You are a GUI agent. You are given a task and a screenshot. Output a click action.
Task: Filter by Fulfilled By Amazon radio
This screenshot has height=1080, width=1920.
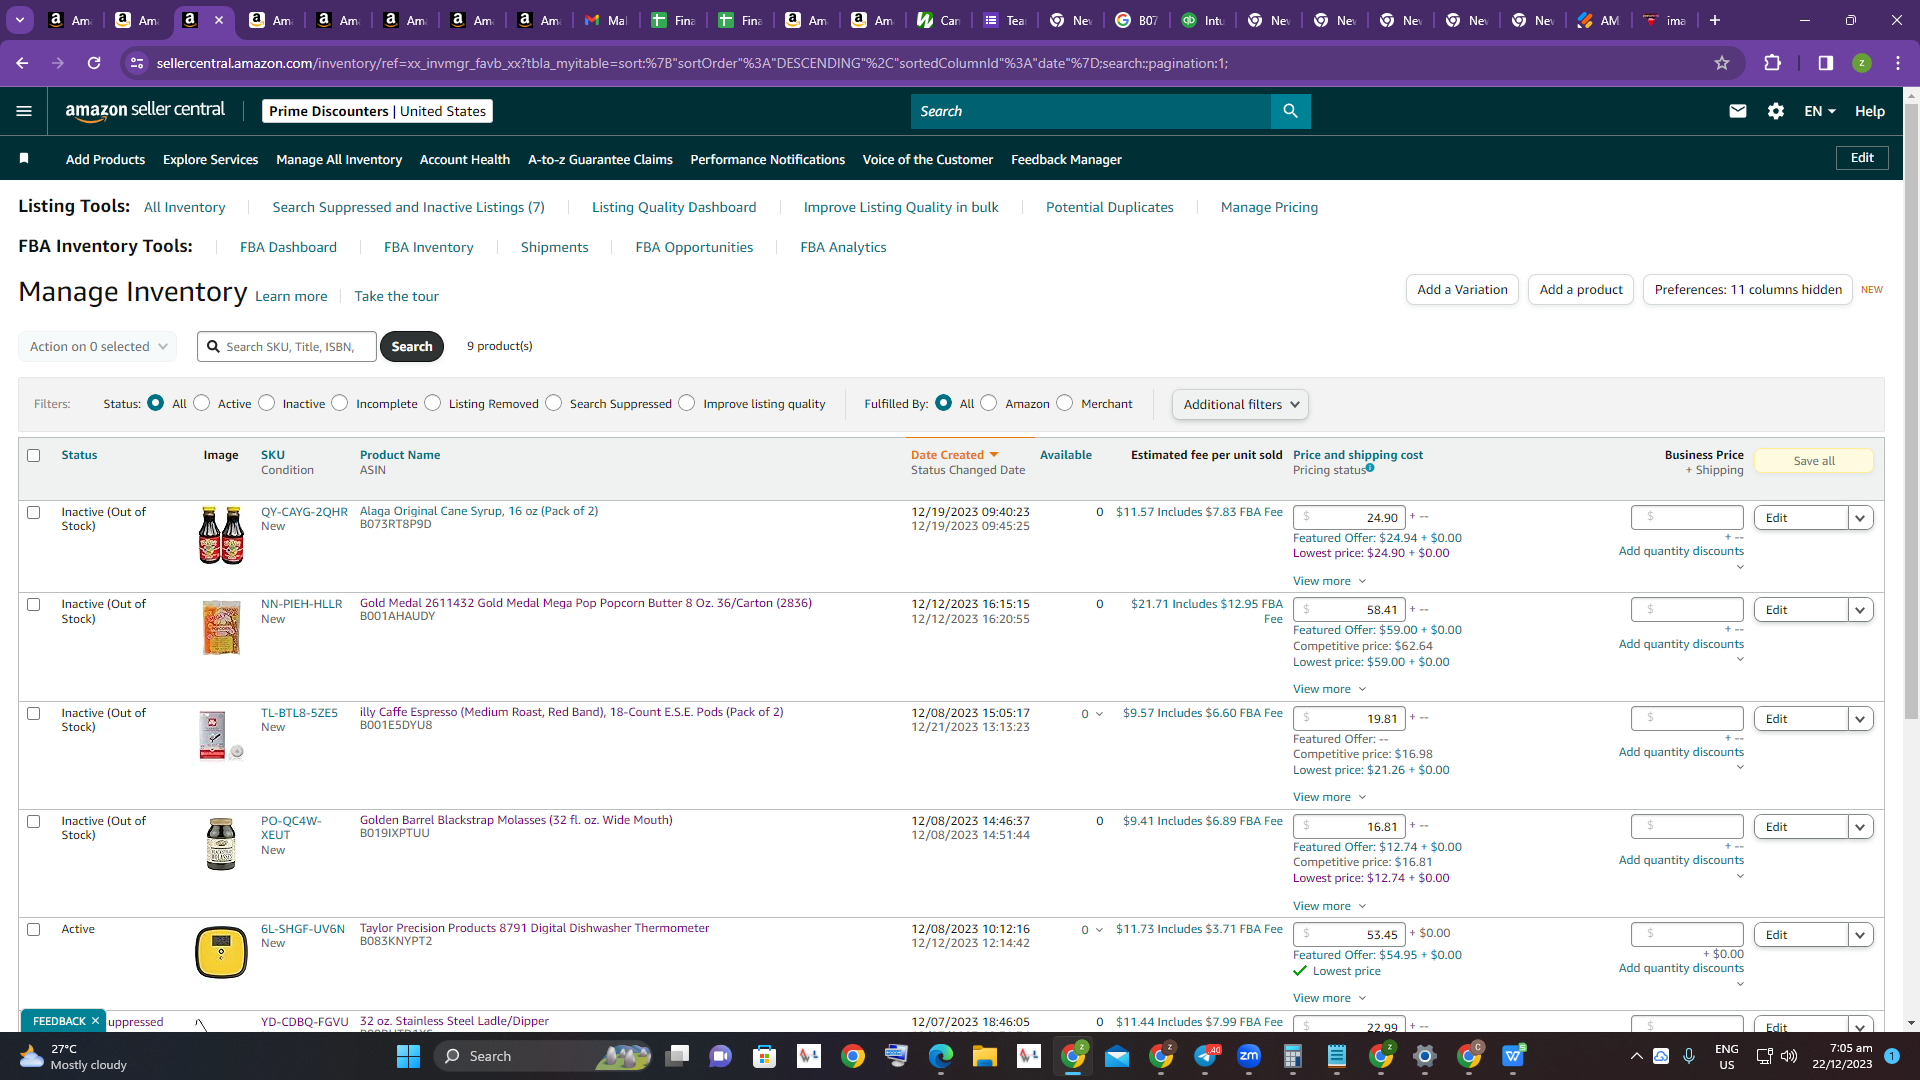[x=989, y=402]
